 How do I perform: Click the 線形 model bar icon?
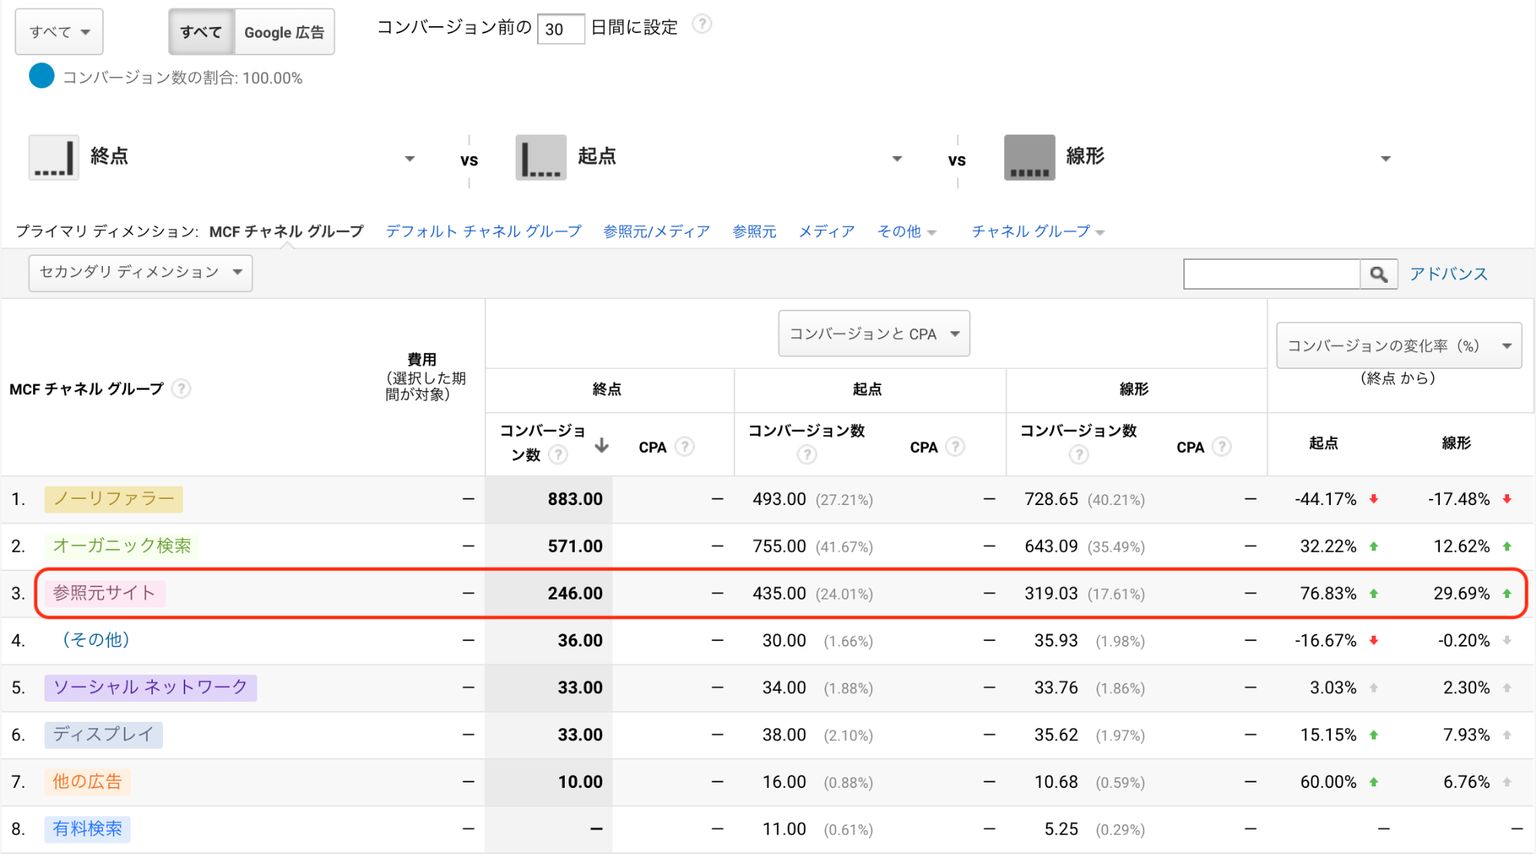coord(1029,158)
